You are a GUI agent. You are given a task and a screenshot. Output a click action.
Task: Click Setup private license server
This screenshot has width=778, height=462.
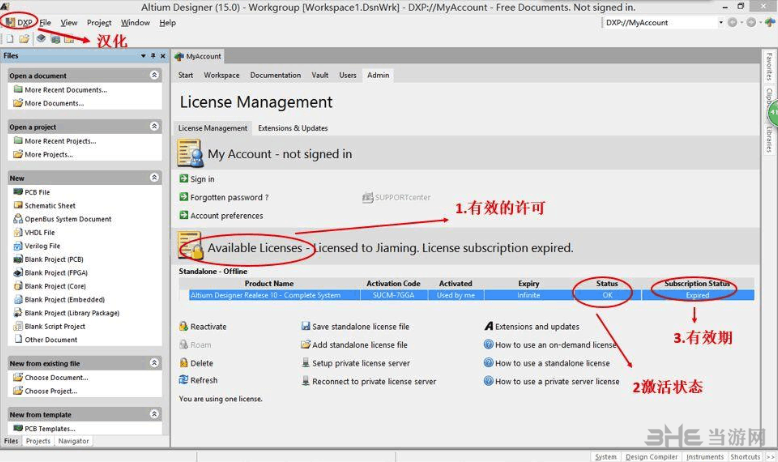(x=356, y=363)
